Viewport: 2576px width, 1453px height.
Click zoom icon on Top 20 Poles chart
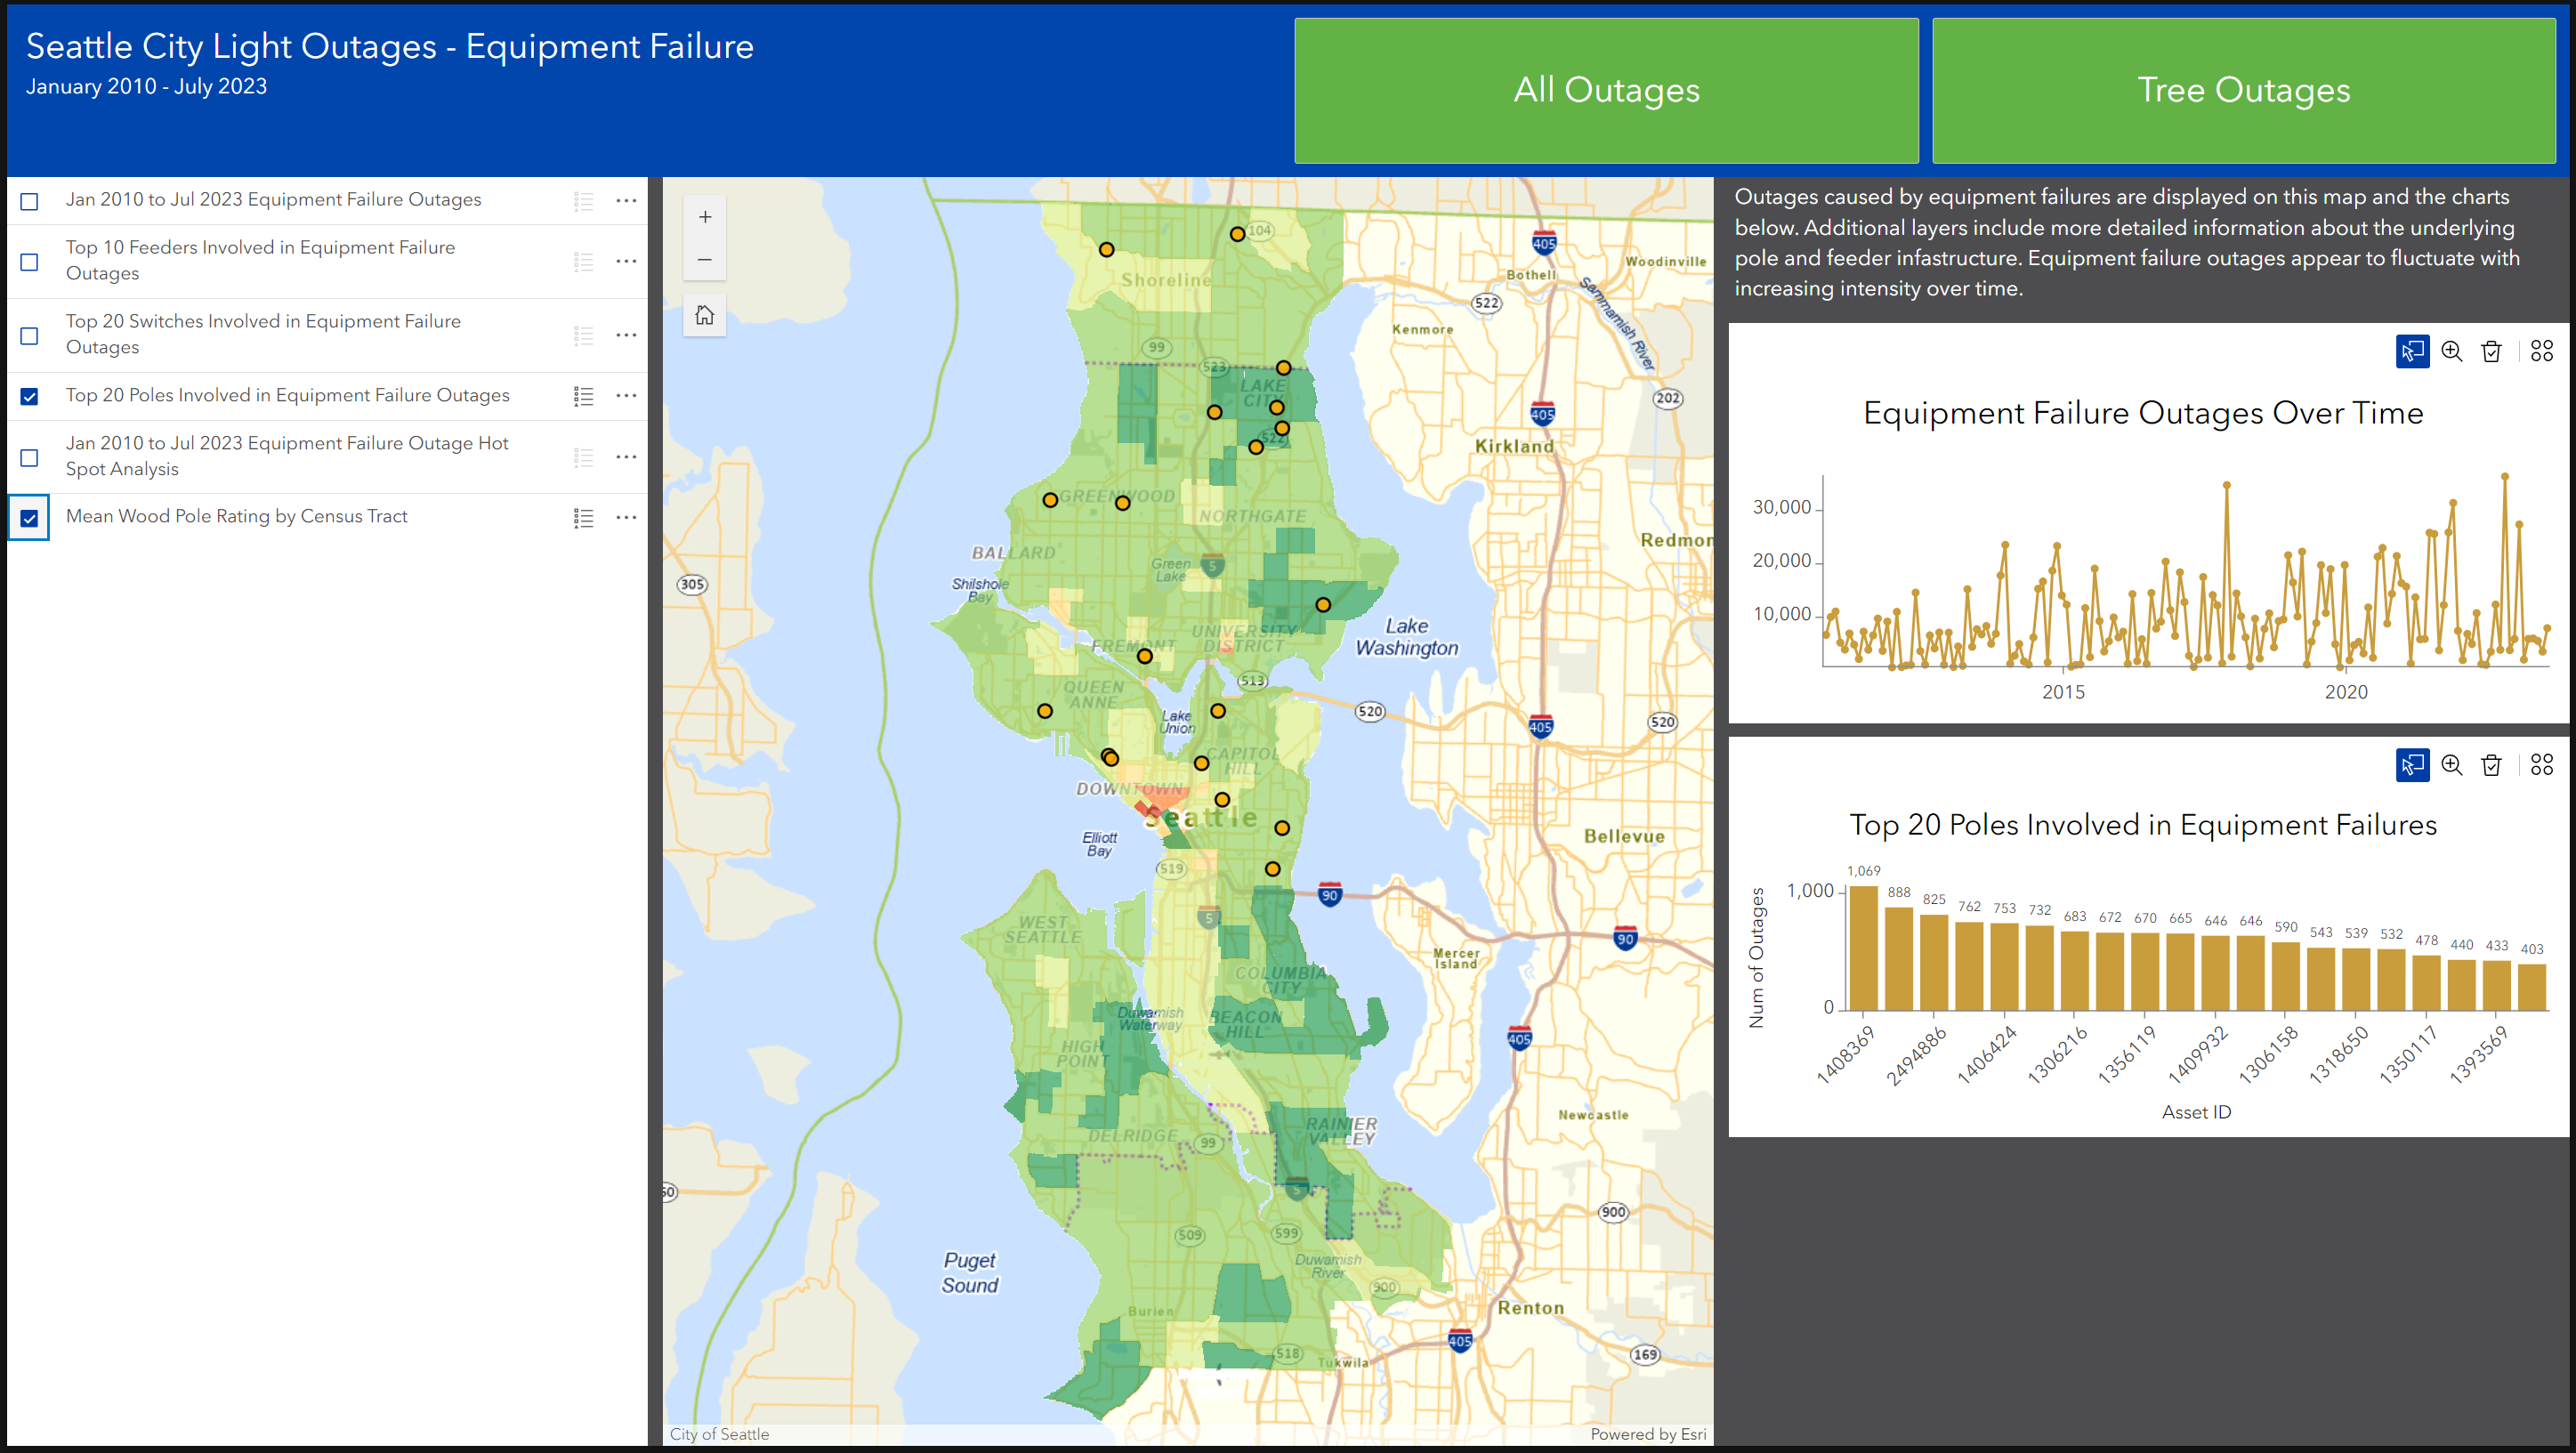tap(2451, 765)
